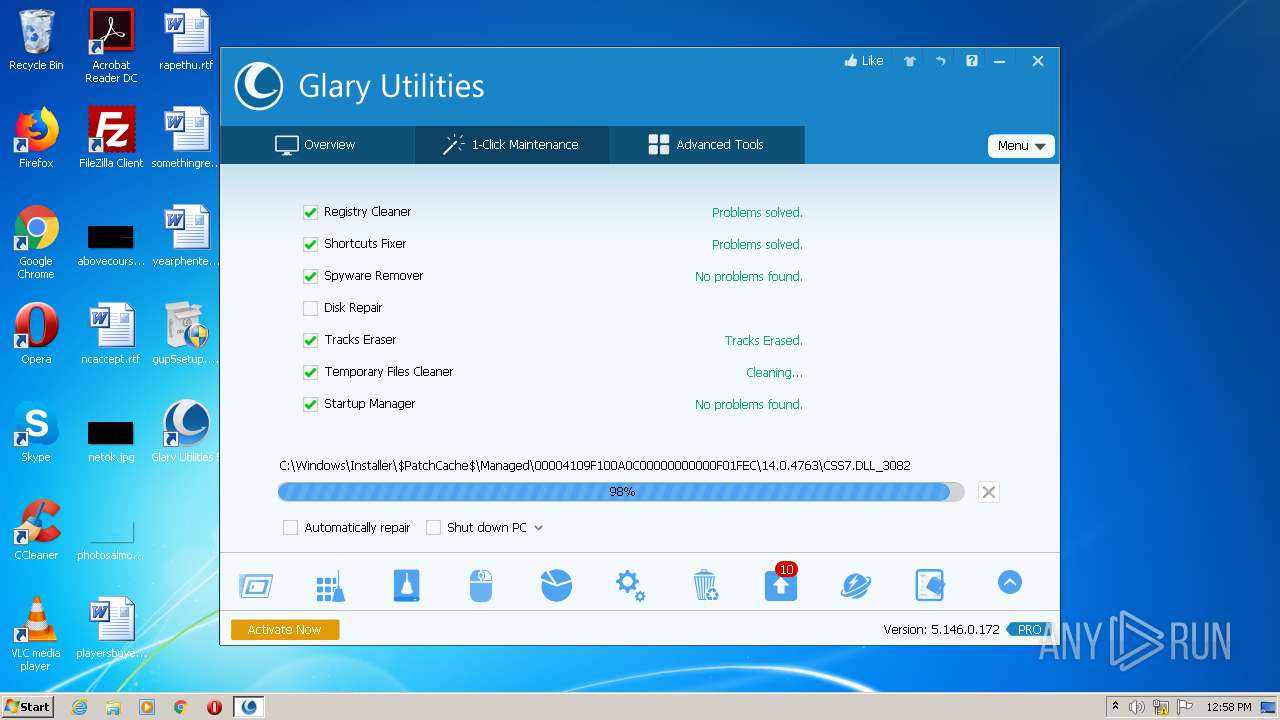The height and width of the screenshot is (720, 1280).
Task: Click the Activate Now button
Action: tap(285, 629)
